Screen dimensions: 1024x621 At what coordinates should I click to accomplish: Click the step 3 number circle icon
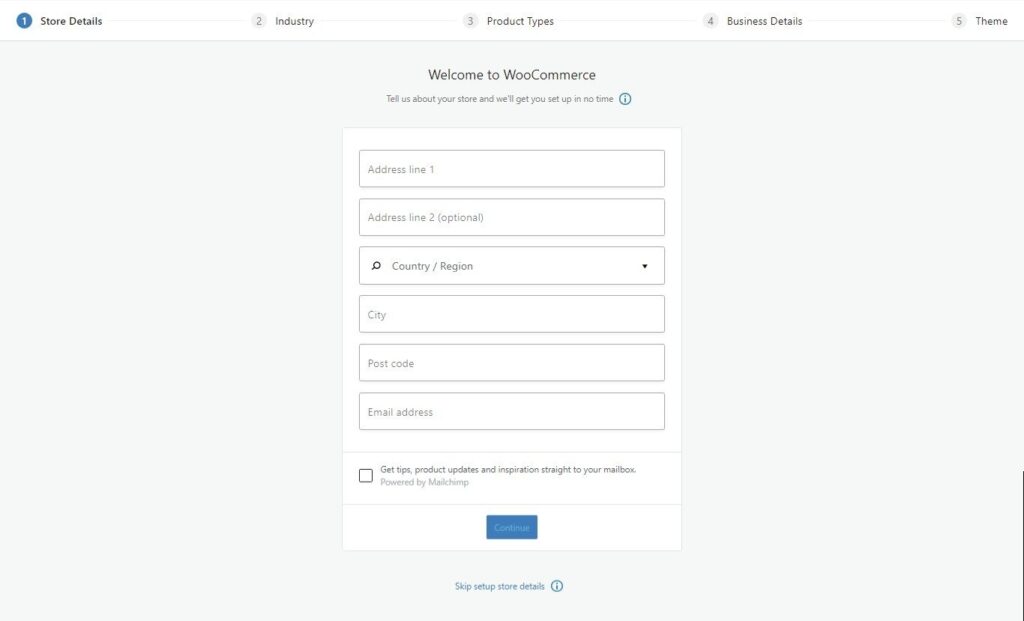(470, 21)
